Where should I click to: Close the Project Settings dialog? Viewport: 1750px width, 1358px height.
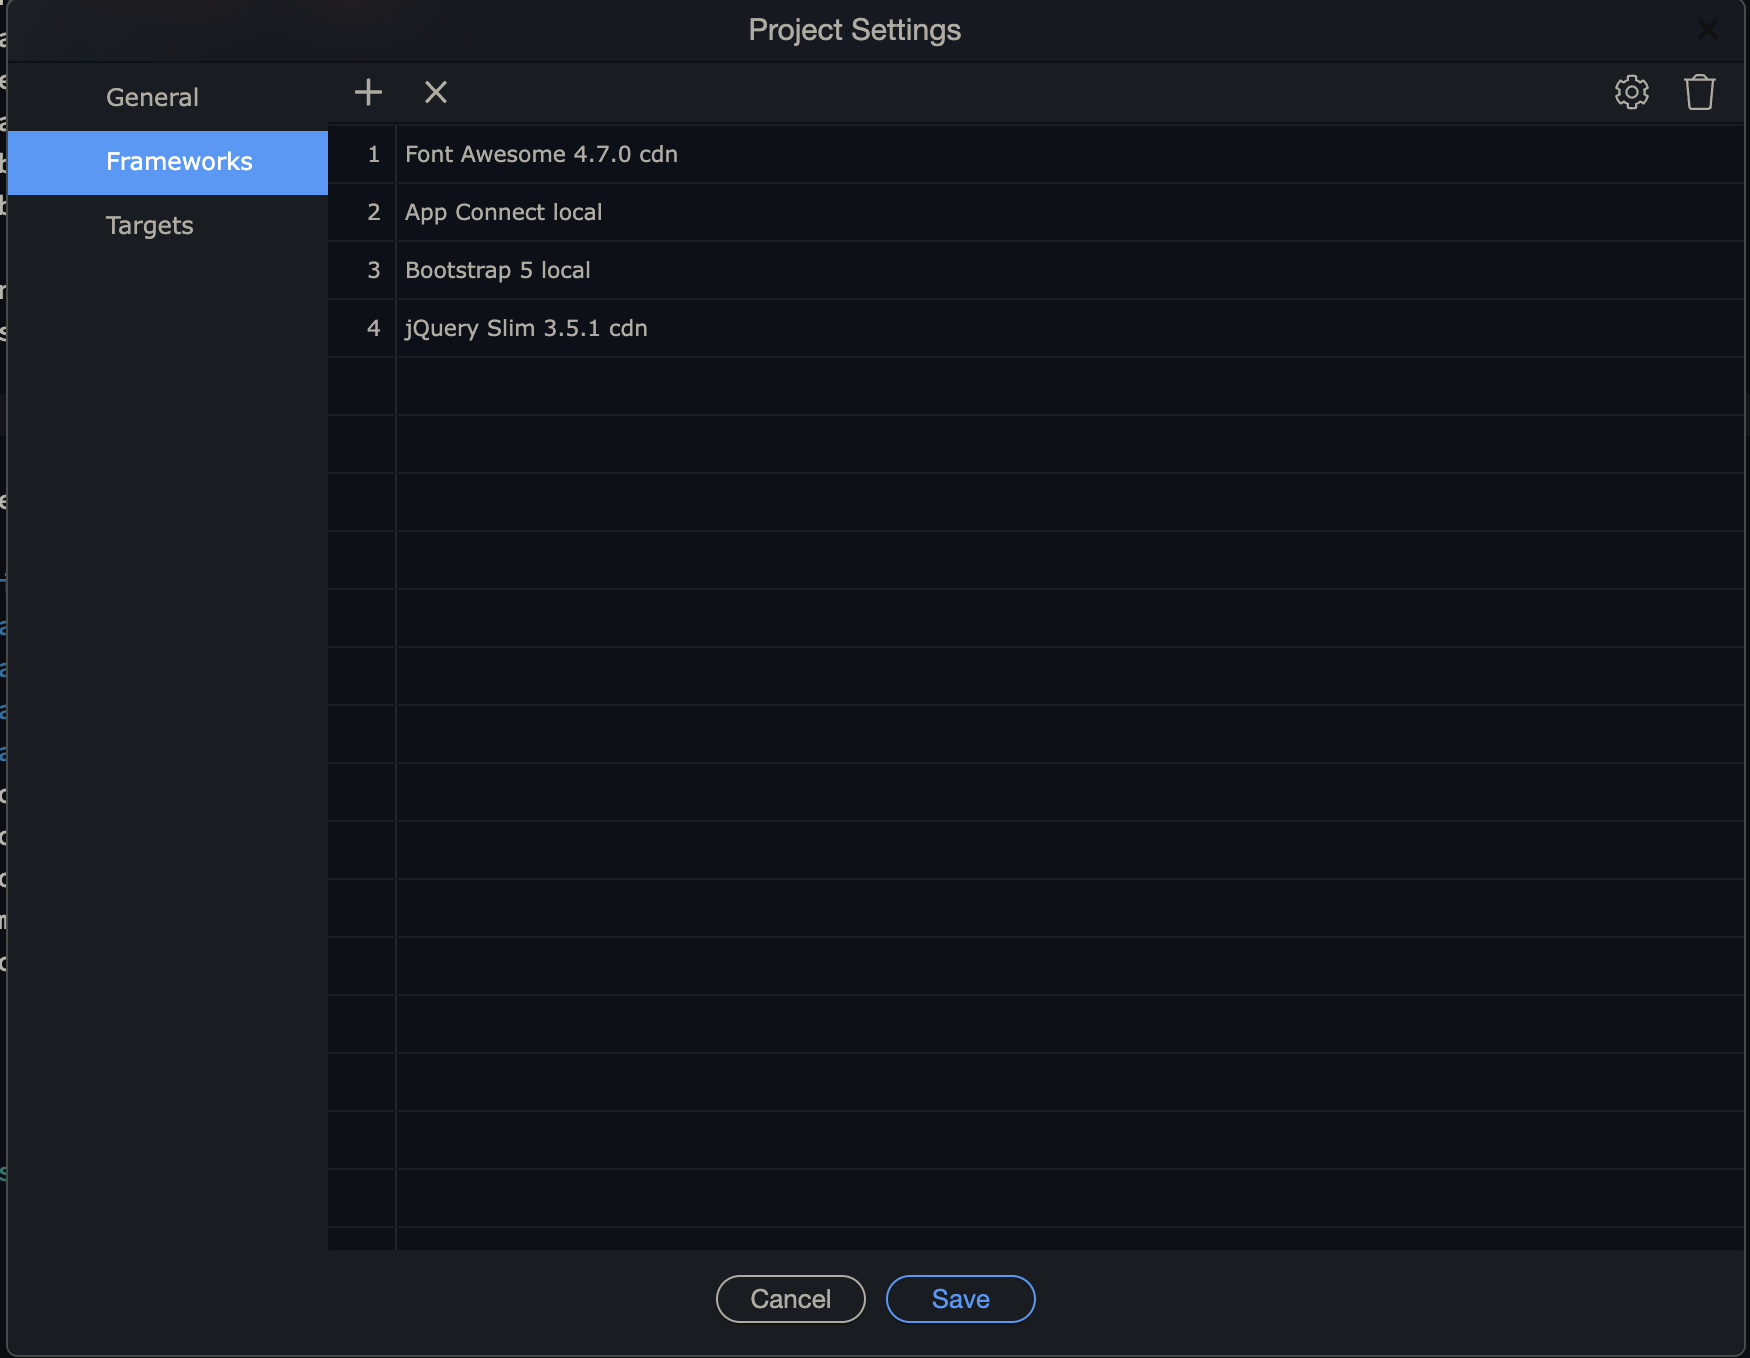1708,30
